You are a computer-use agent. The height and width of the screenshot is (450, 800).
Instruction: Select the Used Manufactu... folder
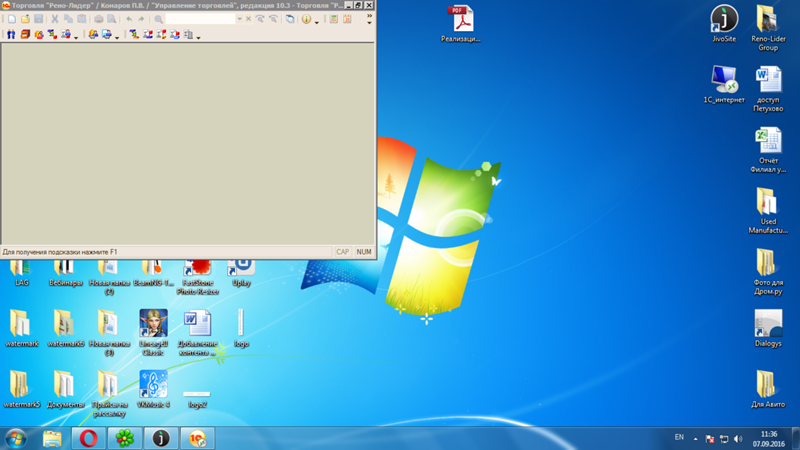768,211
